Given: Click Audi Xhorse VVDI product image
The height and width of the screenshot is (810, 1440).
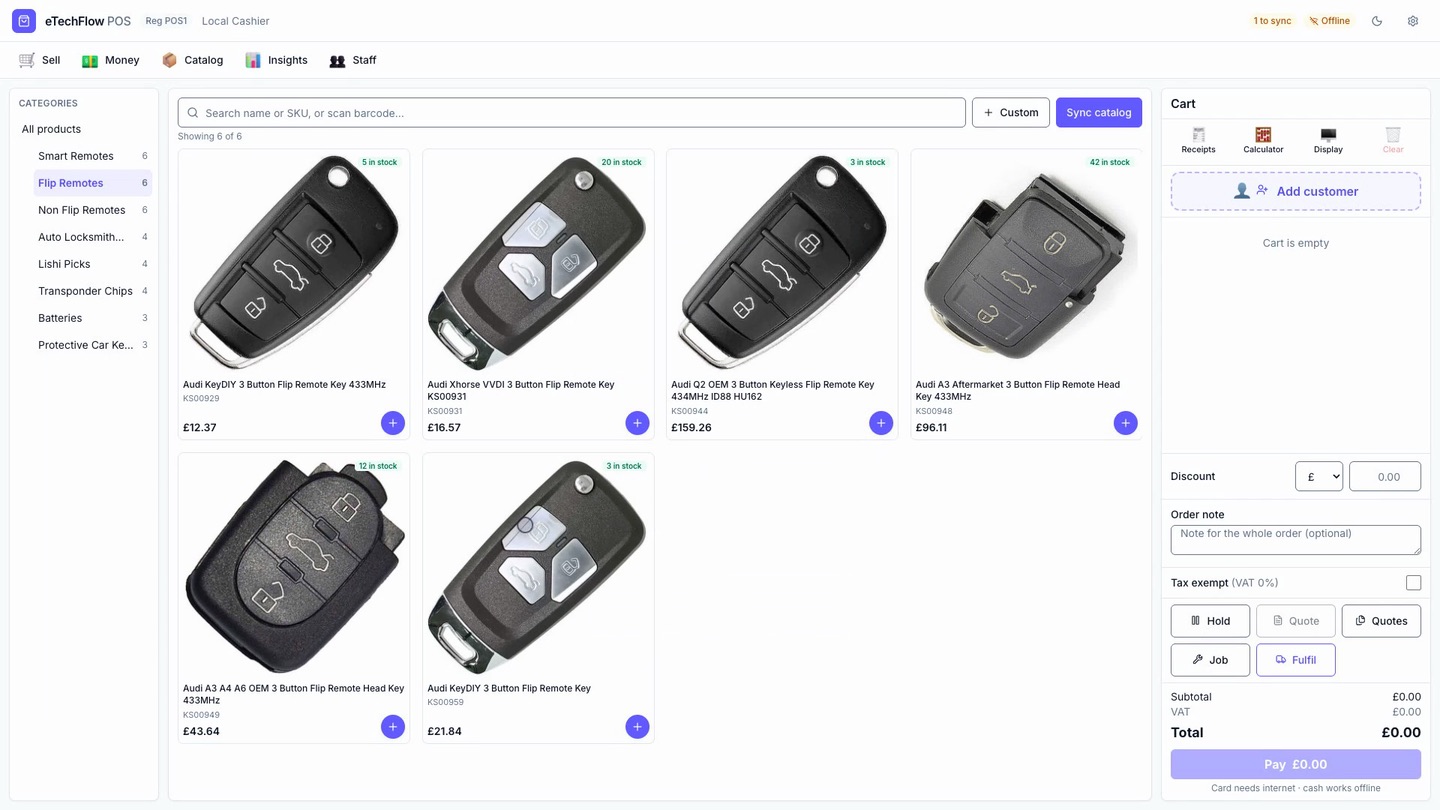Looking at the screenshot, I should tap(538, 263).
